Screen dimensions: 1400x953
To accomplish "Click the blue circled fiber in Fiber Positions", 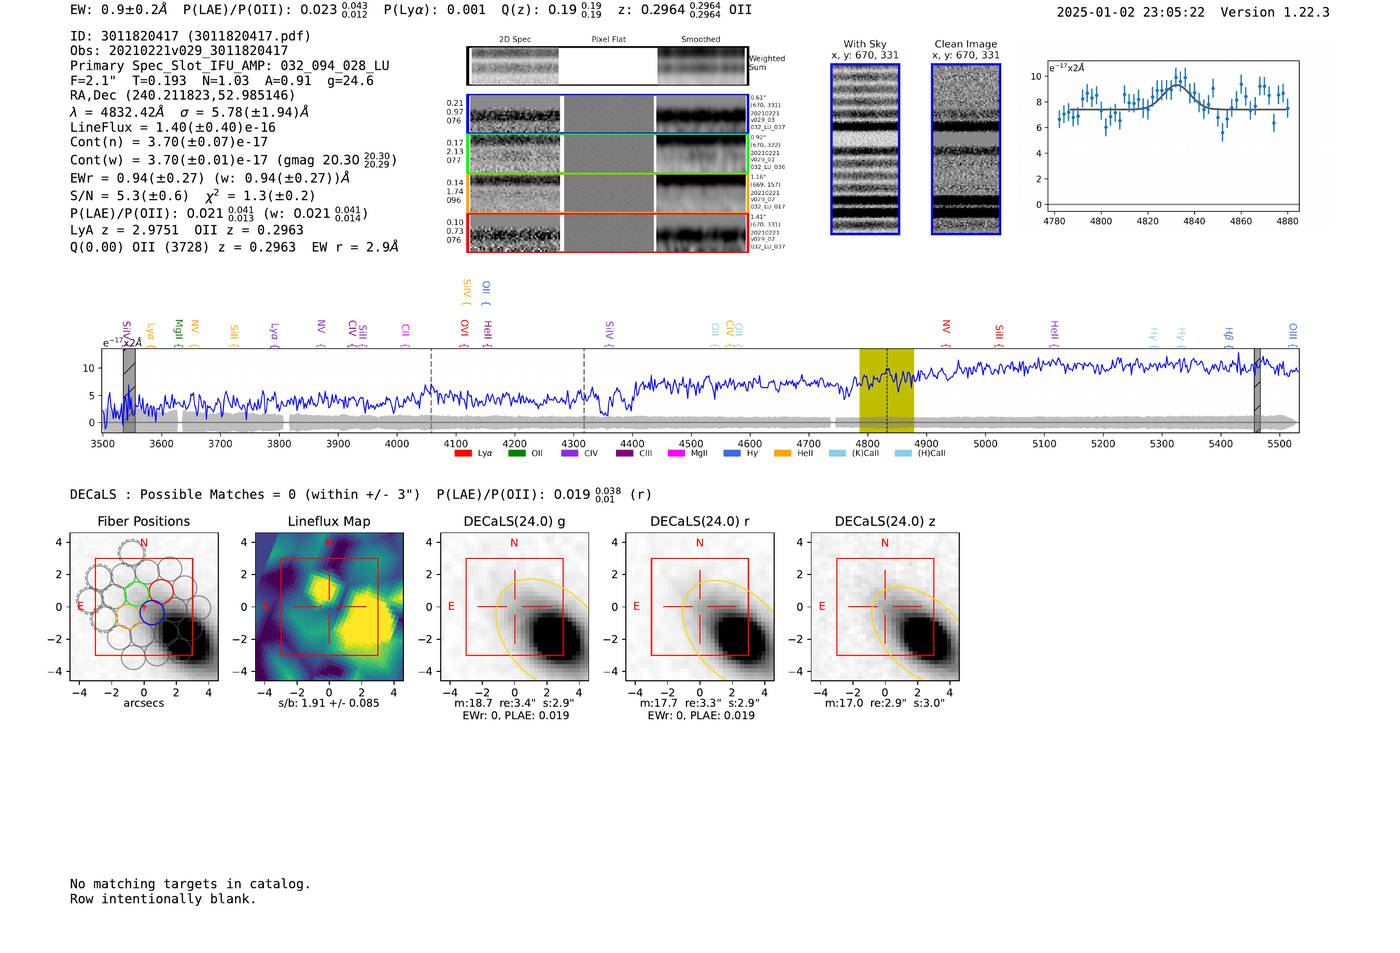I will (x=152, y=614).
